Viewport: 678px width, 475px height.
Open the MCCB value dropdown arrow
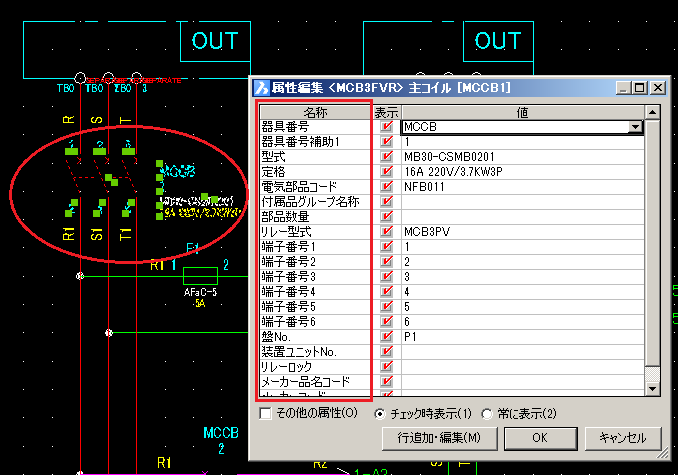coord(635,127)
